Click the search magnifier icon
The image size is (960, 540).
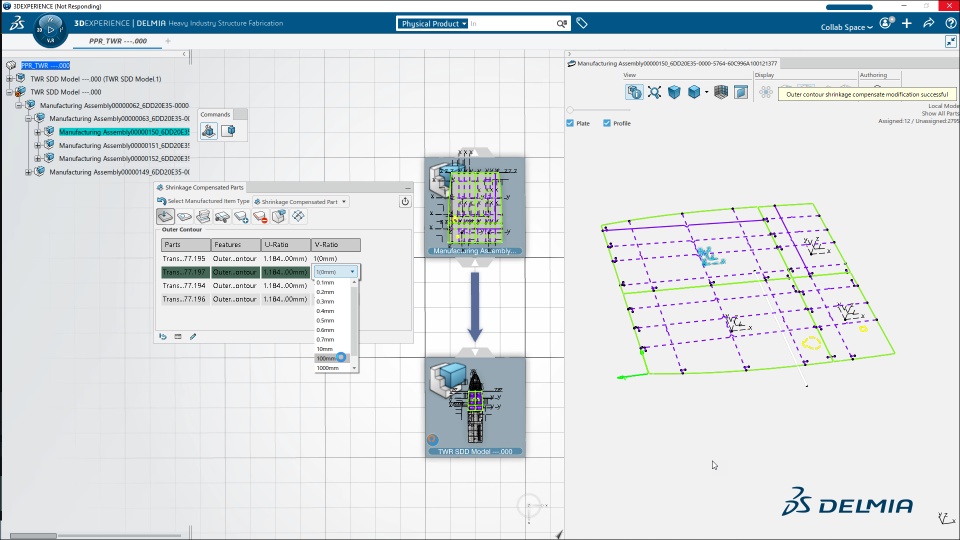(x=561, y=23)
